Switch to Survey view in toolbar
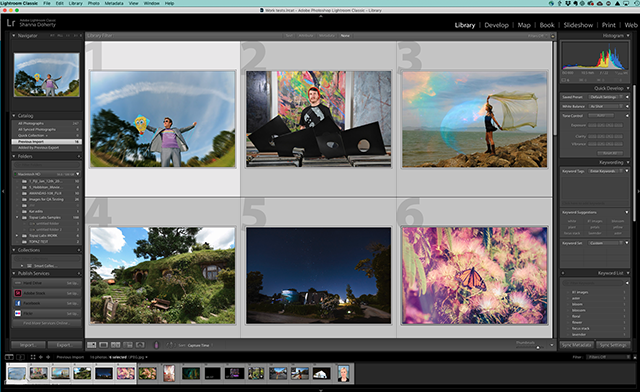640x392 pixels. [x=128, y=345]
